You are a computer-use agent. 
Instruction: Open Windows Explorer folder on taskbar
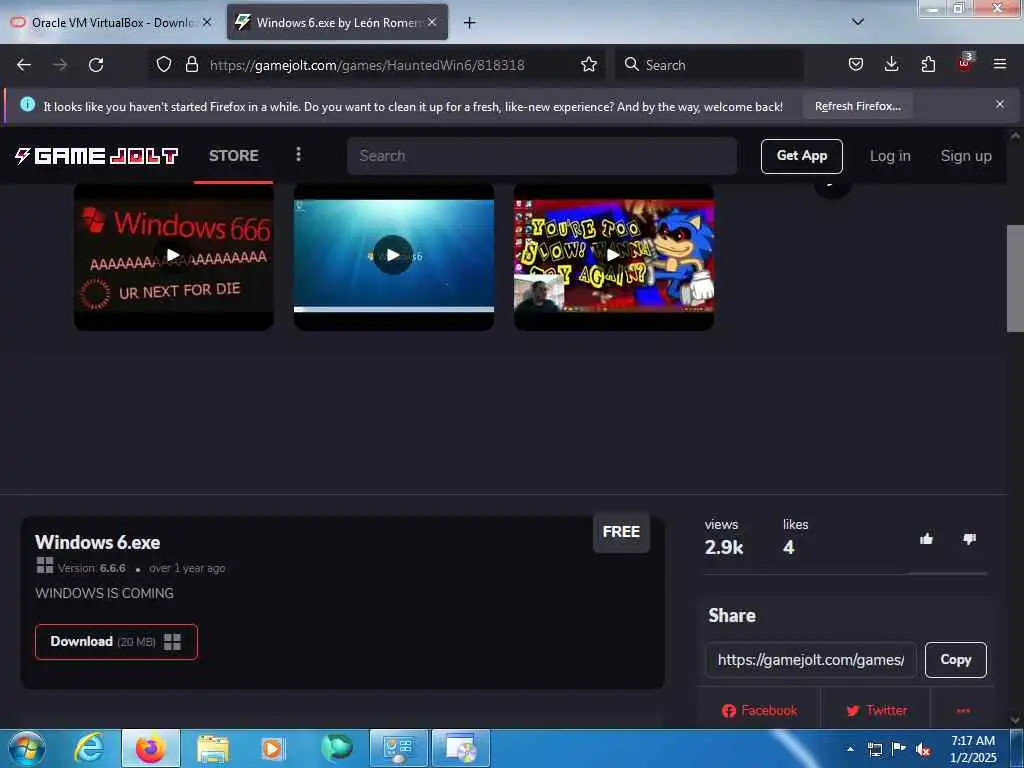coord(213,748)
